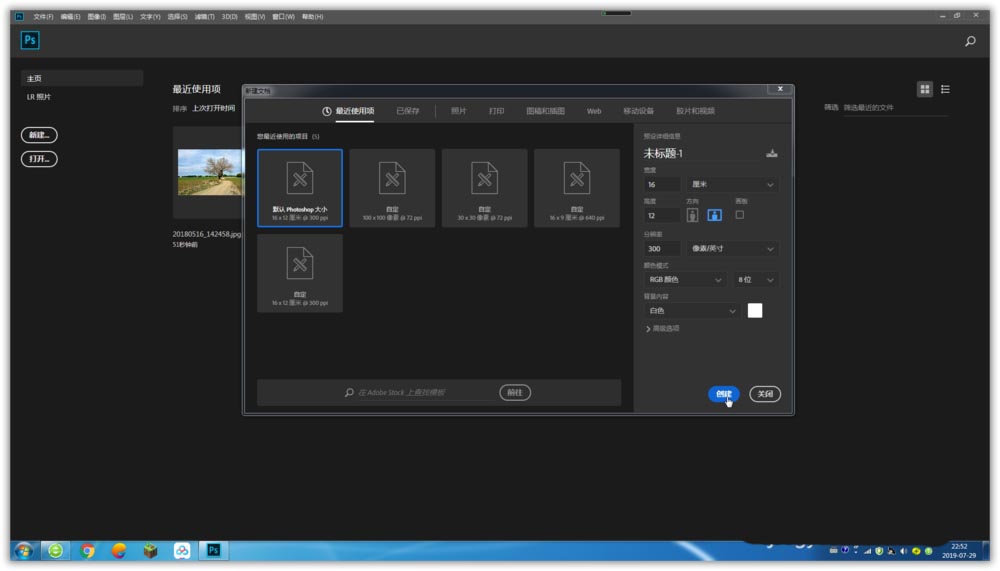The height and width of the screenshot is (571, 1000).
Task: Click the 前往 go button
Action: click(515, 392)
